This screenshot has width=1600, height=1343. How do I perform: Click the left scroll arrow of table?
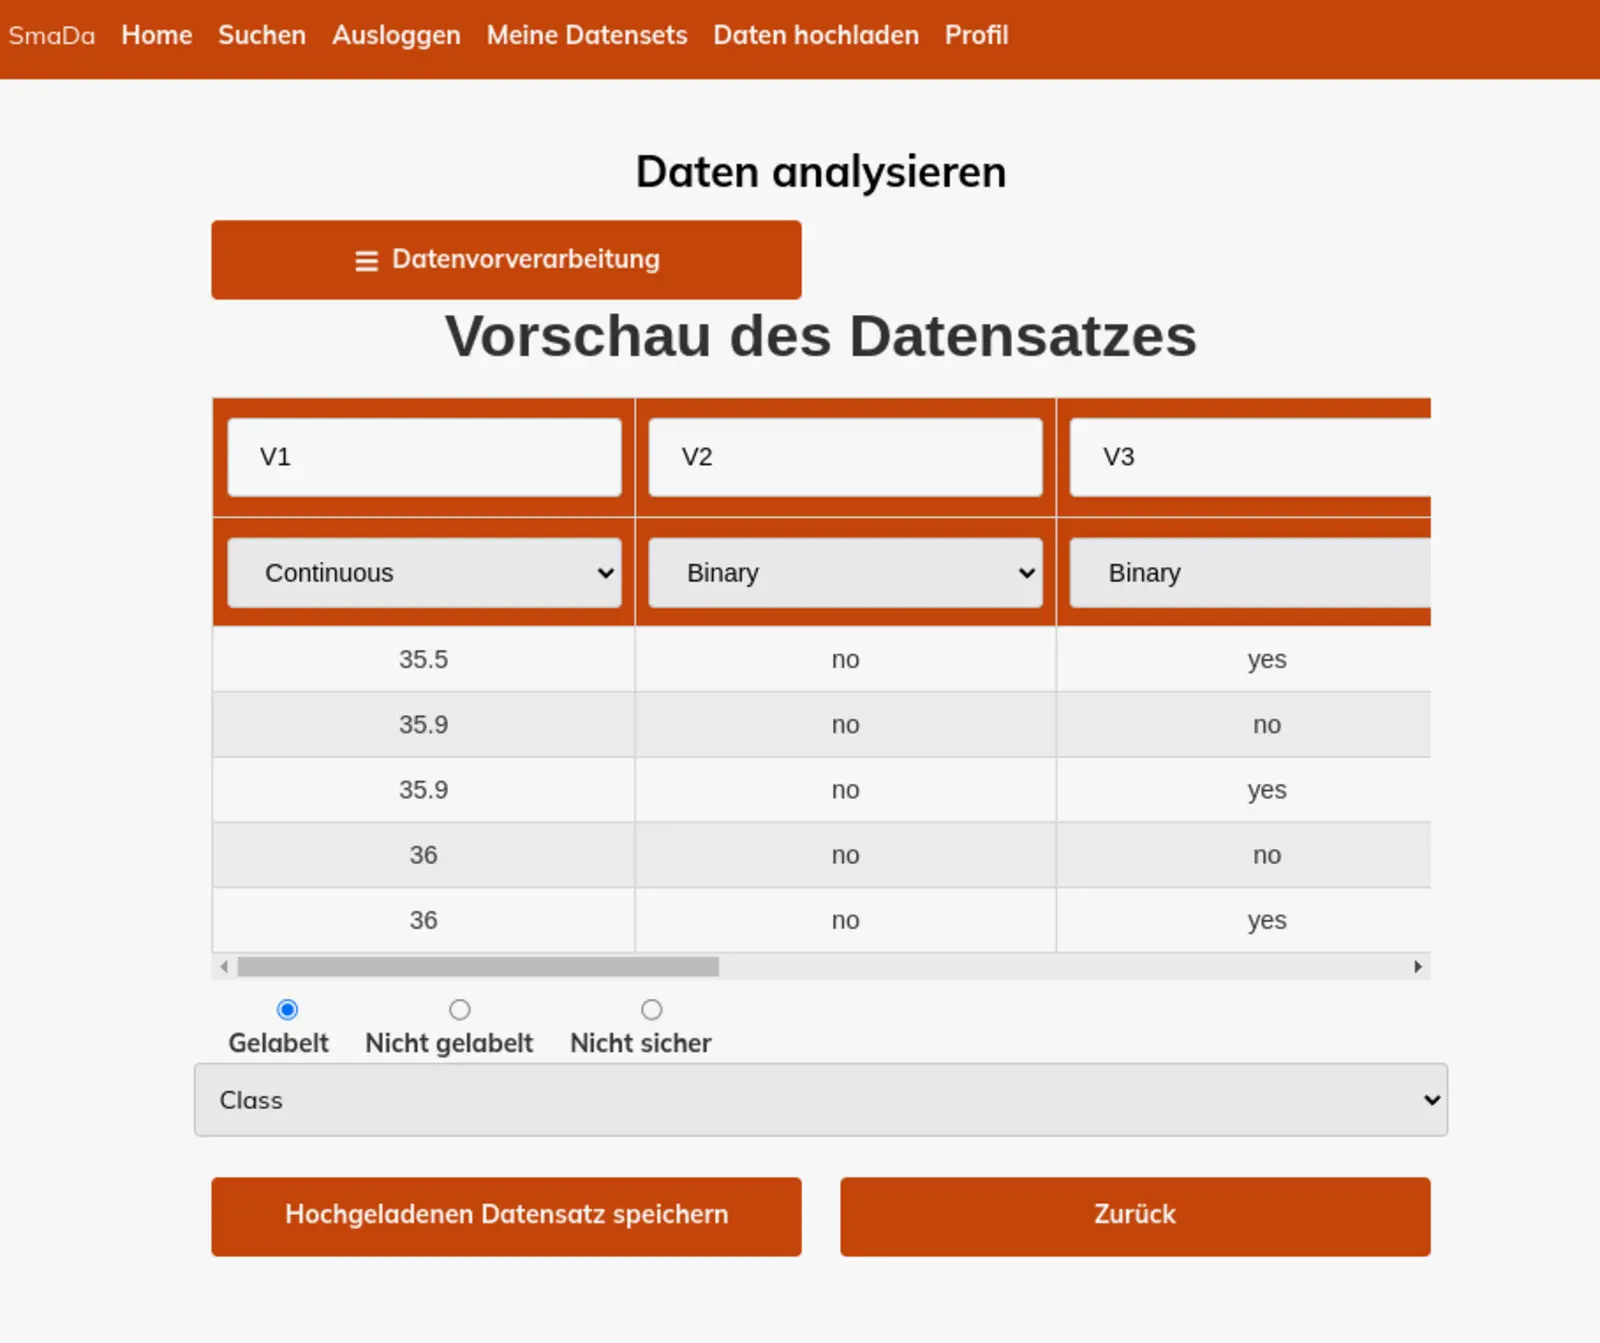[225, 967]
